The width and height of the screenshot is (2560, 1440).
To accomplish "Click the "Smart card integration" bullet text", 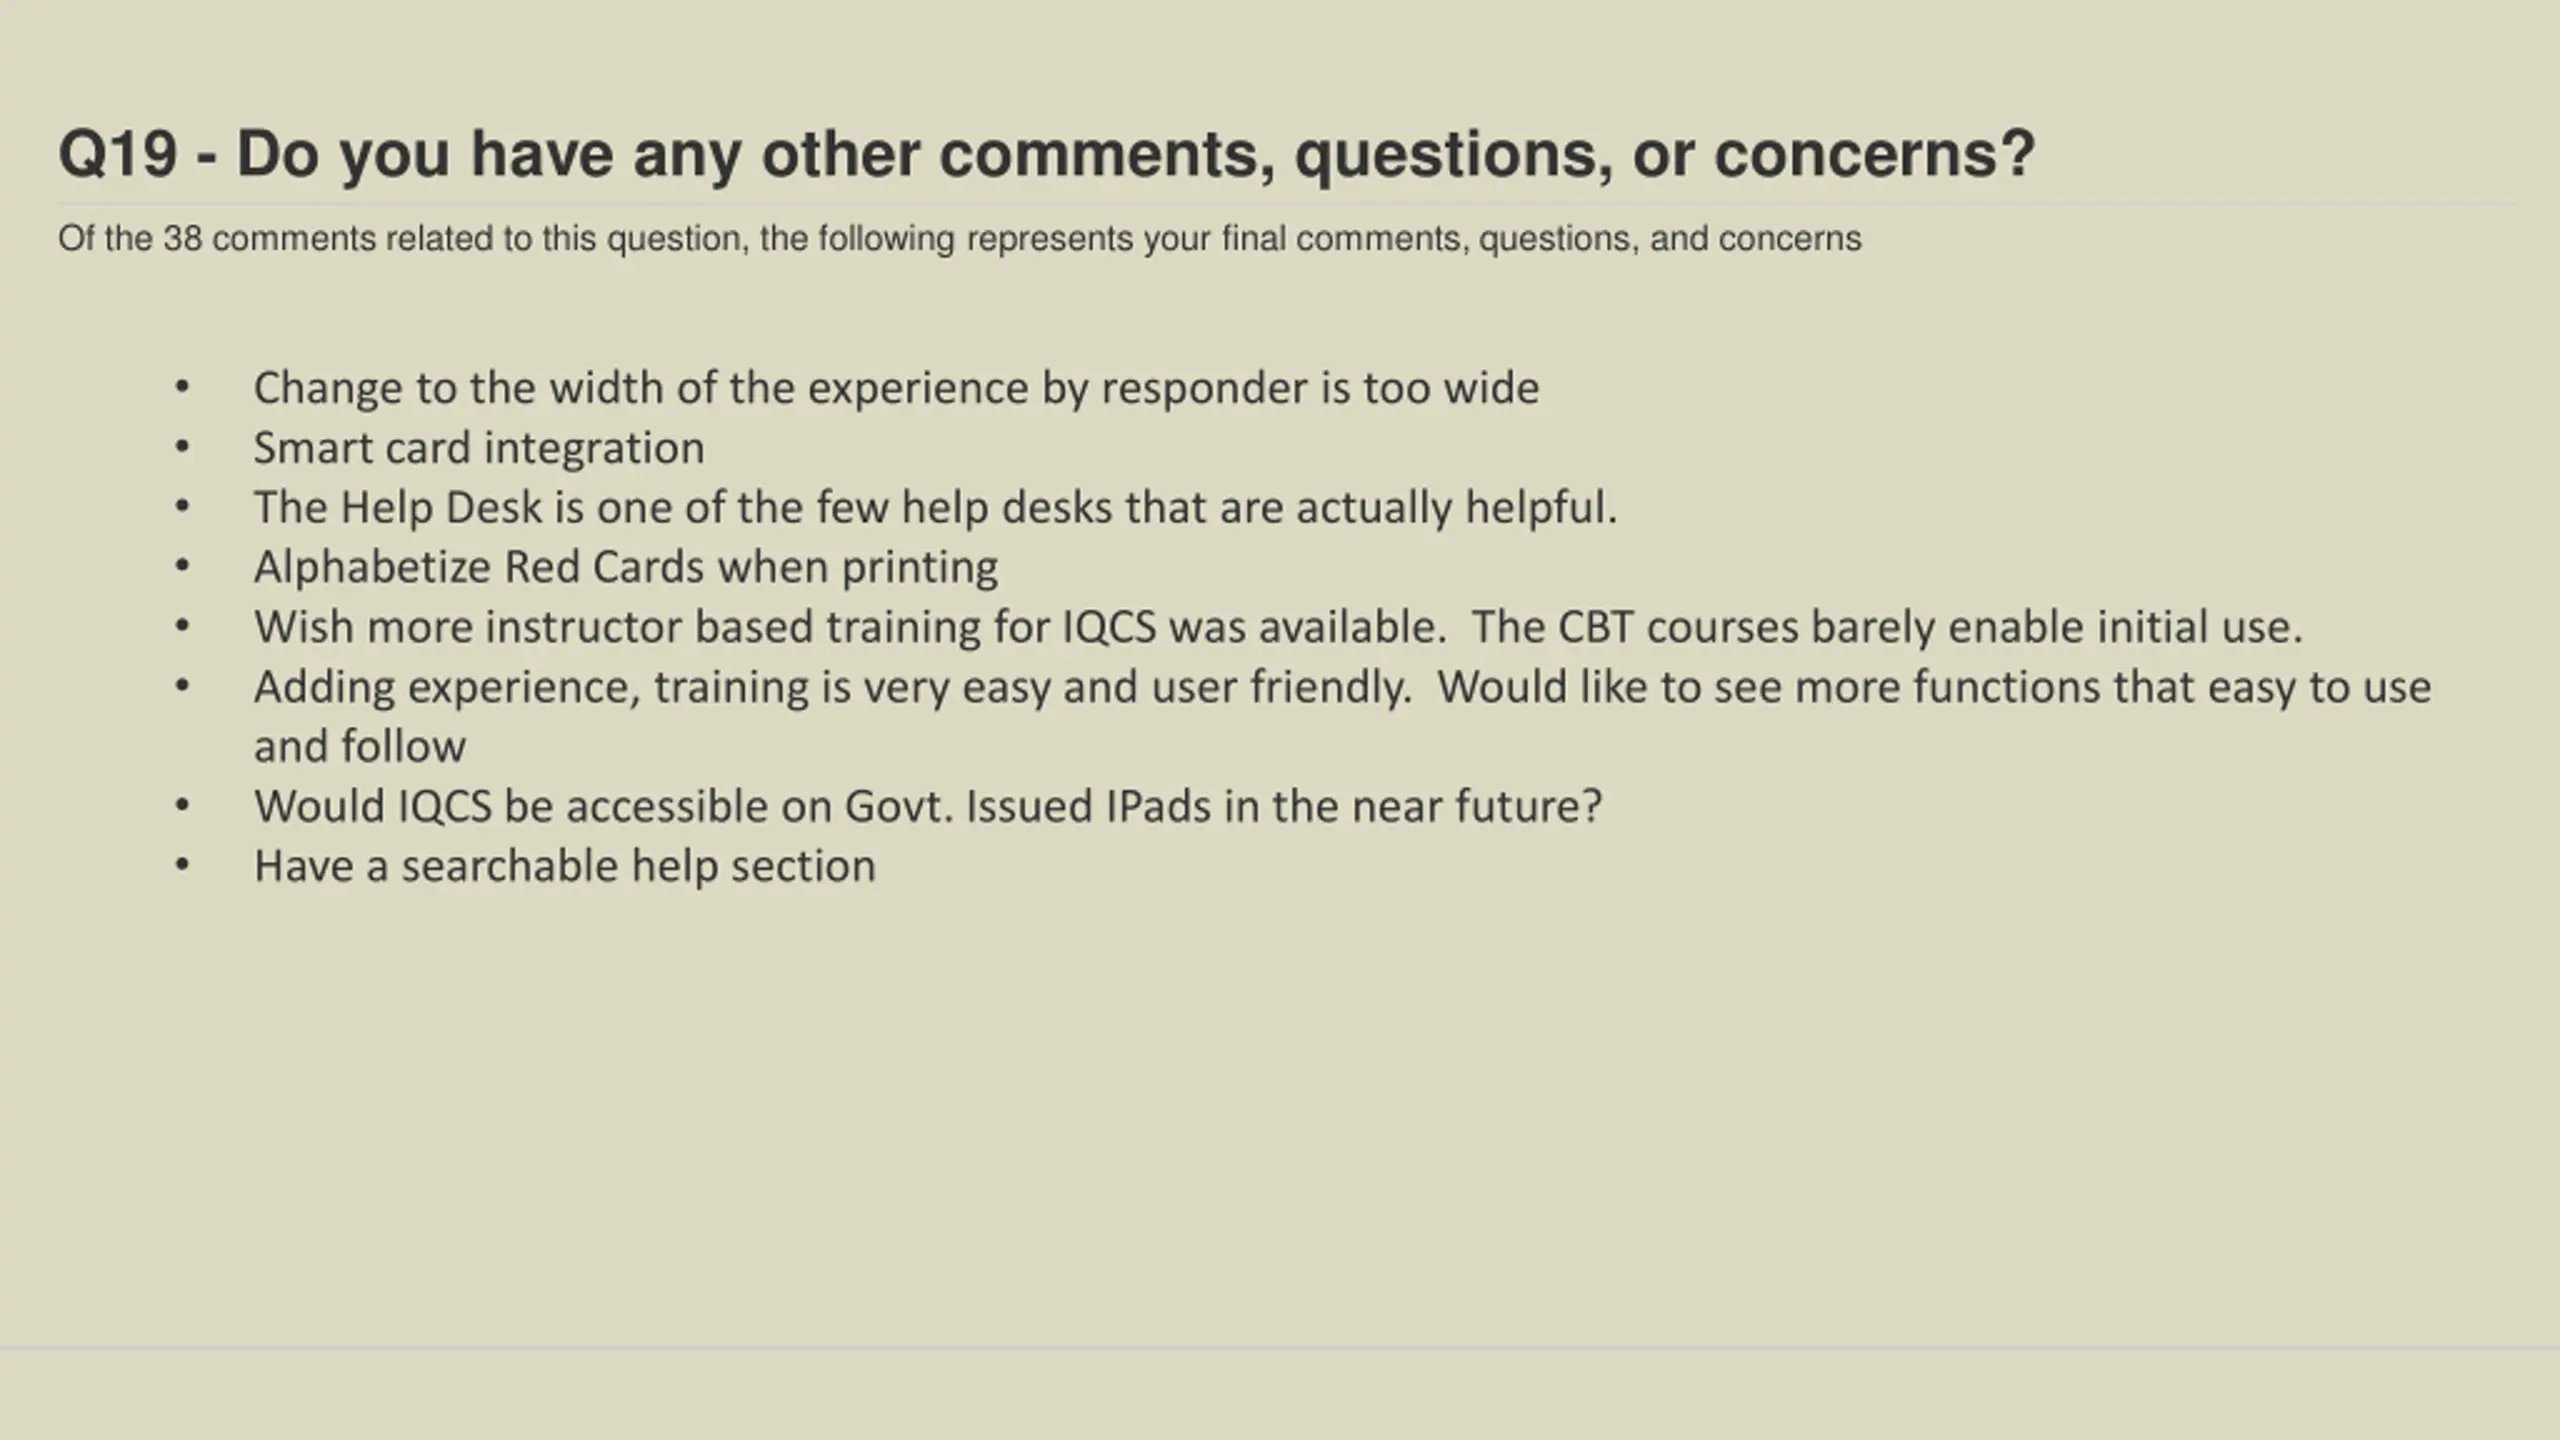I will coord(479,448).
